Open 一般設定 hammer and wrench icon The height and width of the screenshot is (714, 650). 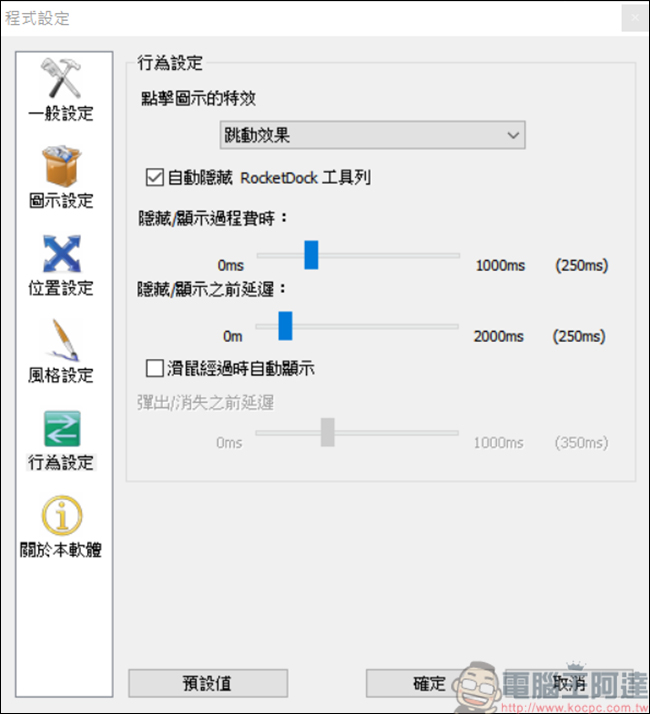[x=61, y=78]
